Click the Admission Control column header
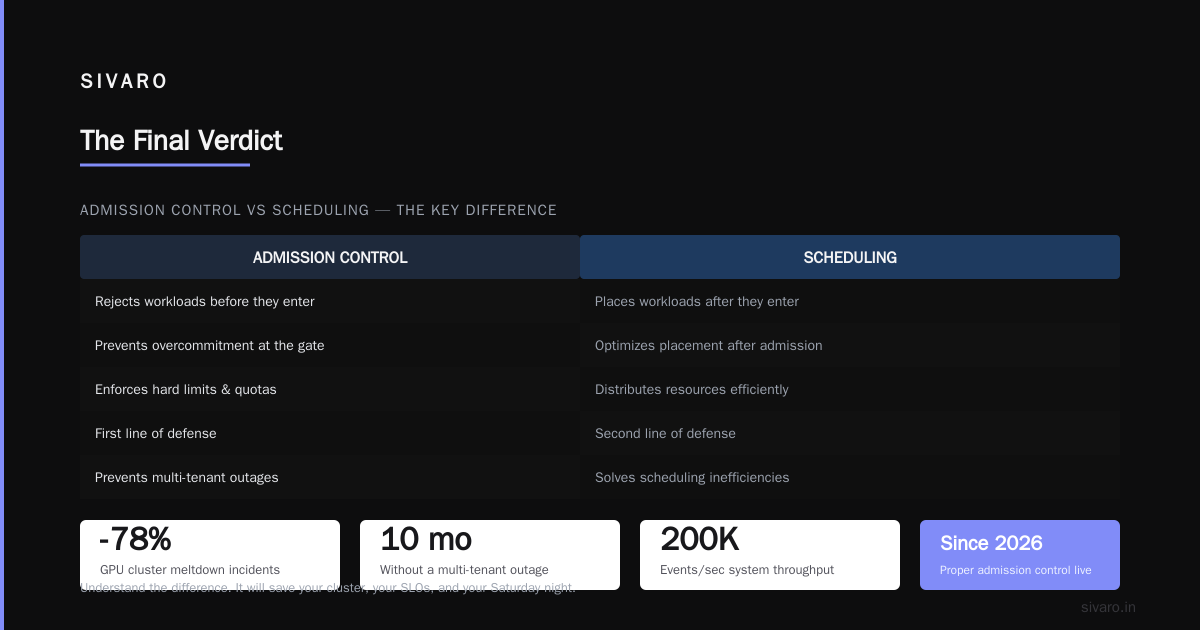 point(330,257)
